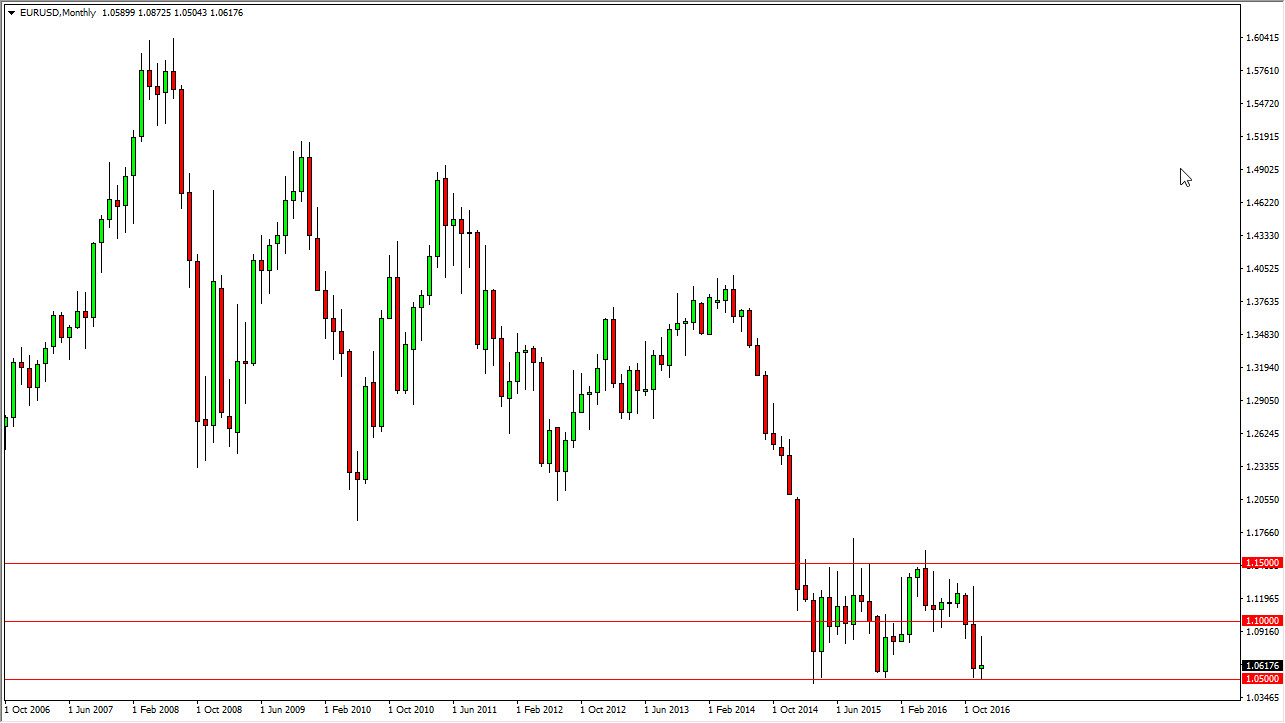Screen dimensions: 1285x723
Task: Select the red 1.15000 level price tag
Action: click(1260, 563)
